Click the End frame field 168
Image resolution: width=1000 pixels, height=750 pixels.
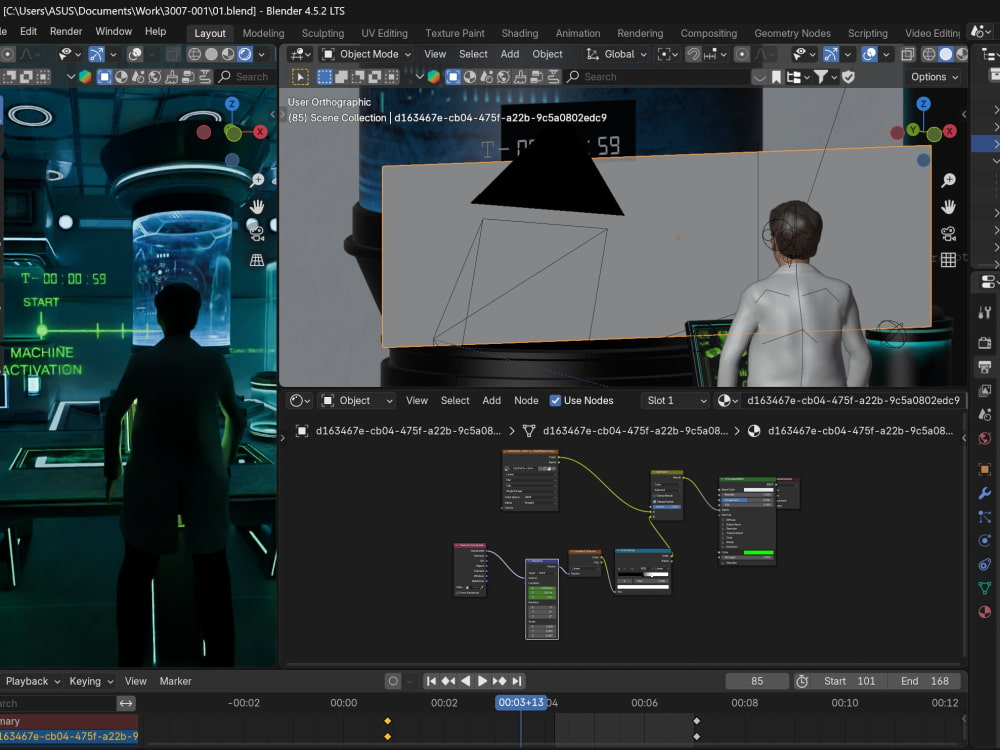pos(927,681)
